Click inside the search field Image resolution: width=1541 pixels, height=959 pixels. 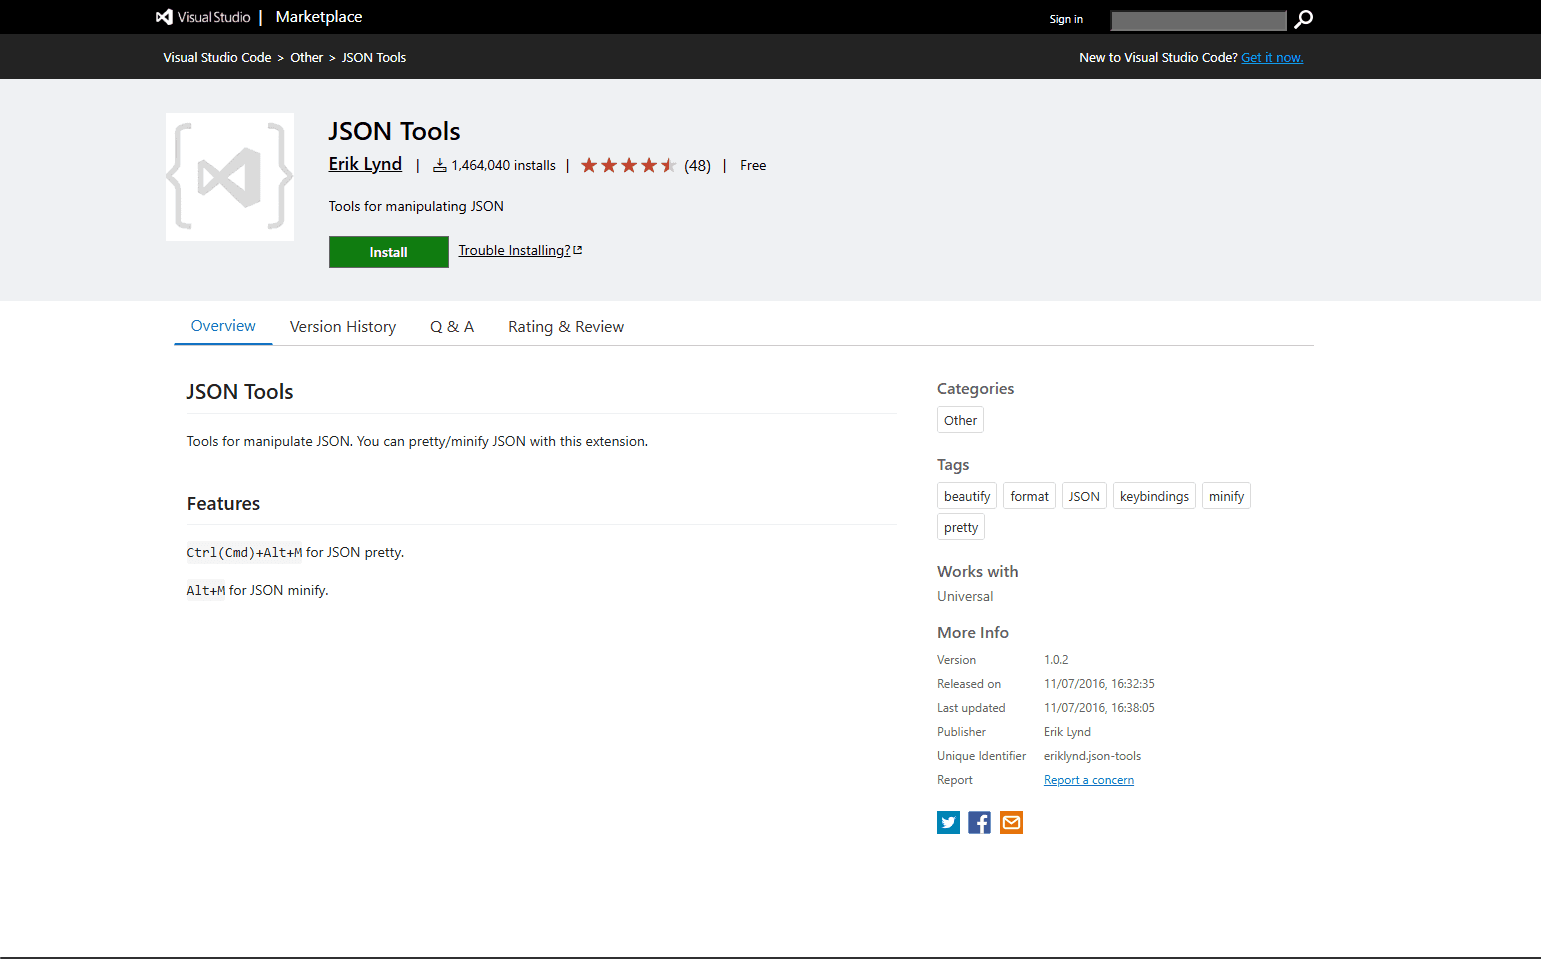[x=1197, y=20]
